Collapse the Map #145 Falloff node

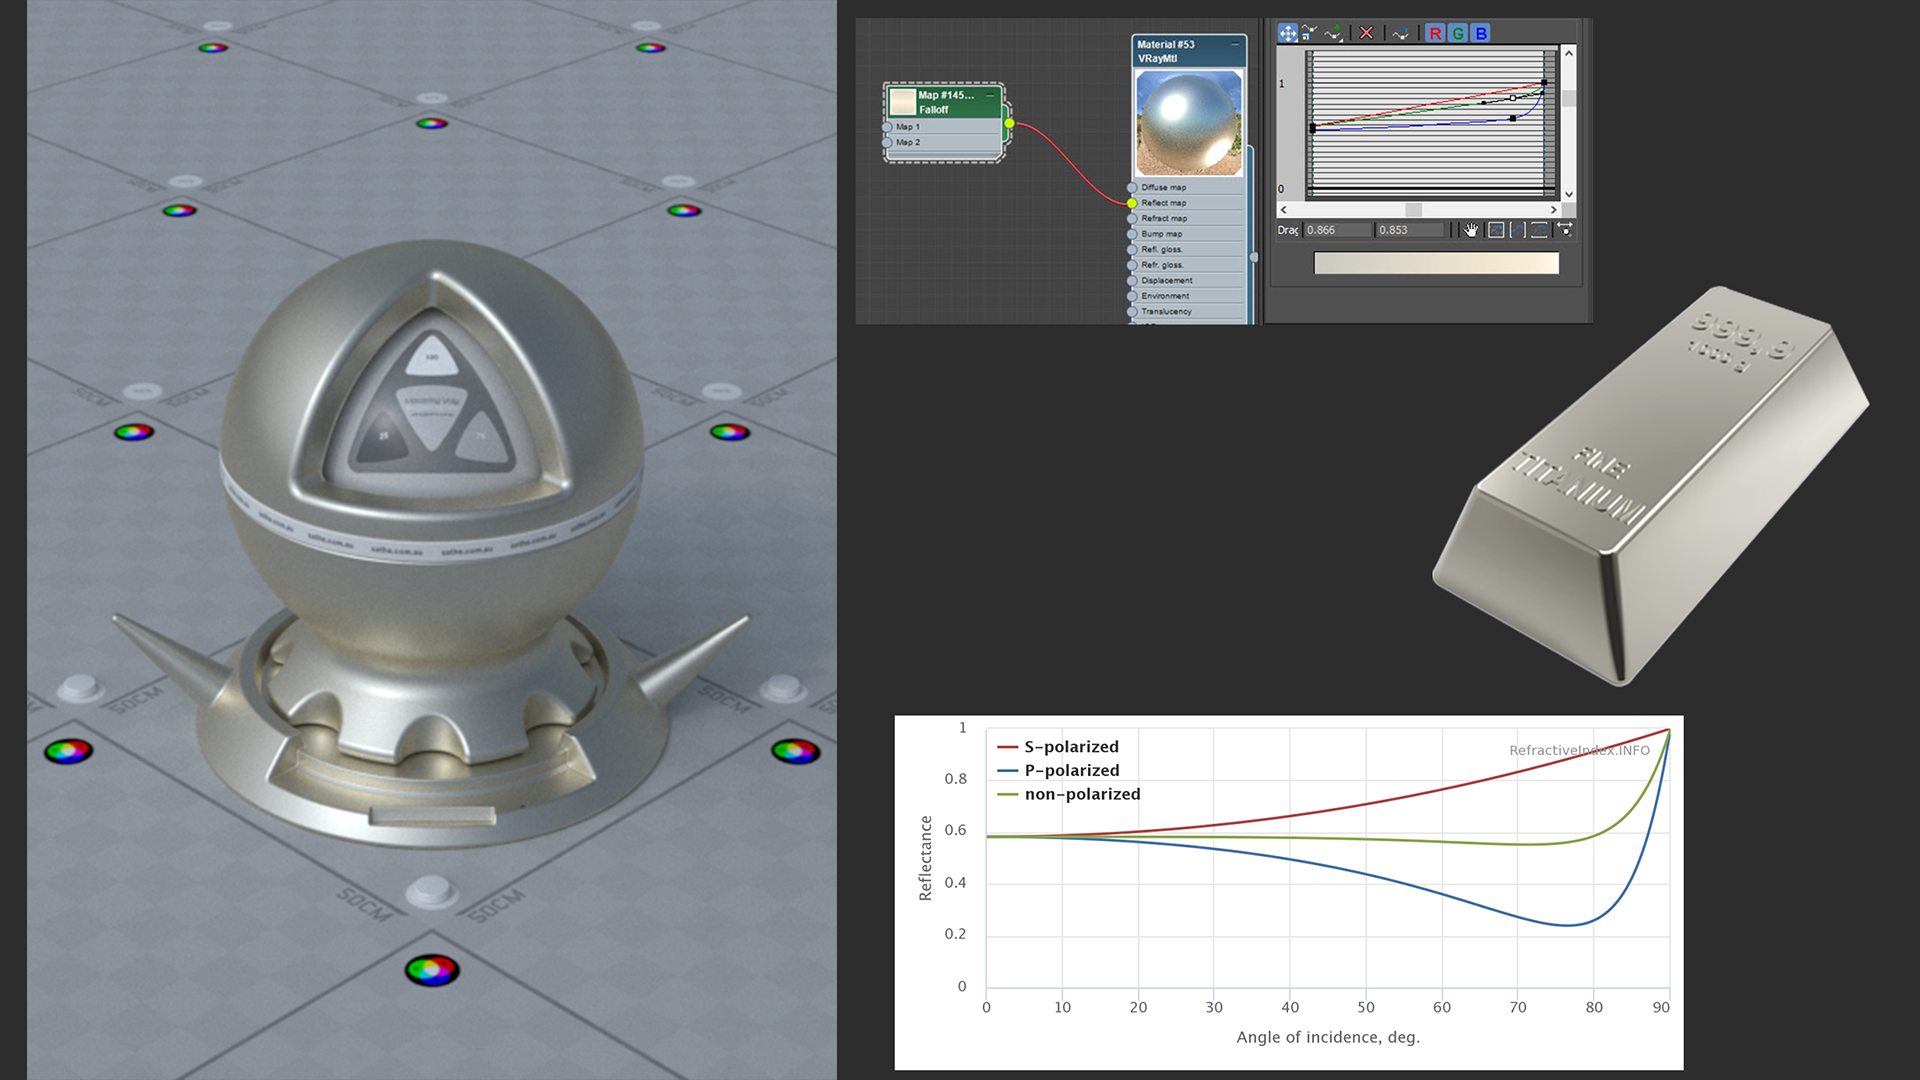(991, 95)
